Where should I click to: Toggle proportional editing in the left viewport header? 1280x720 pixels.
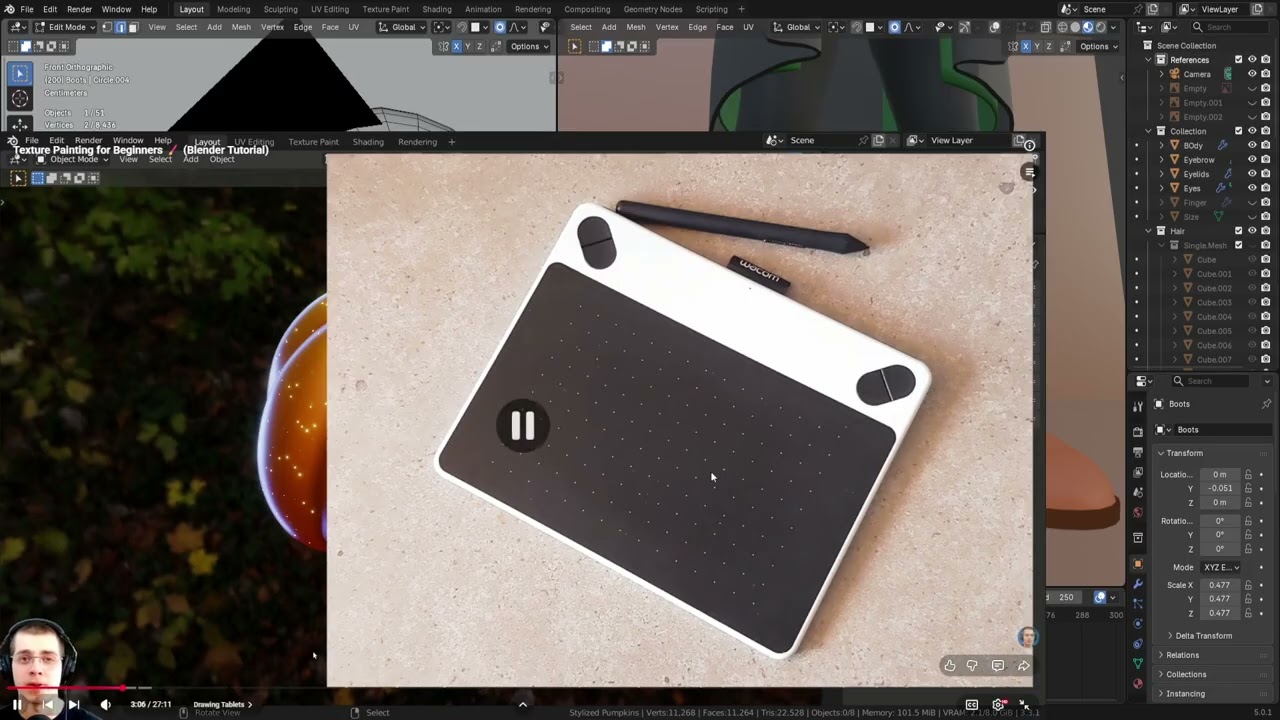click(x=501, y=27)
